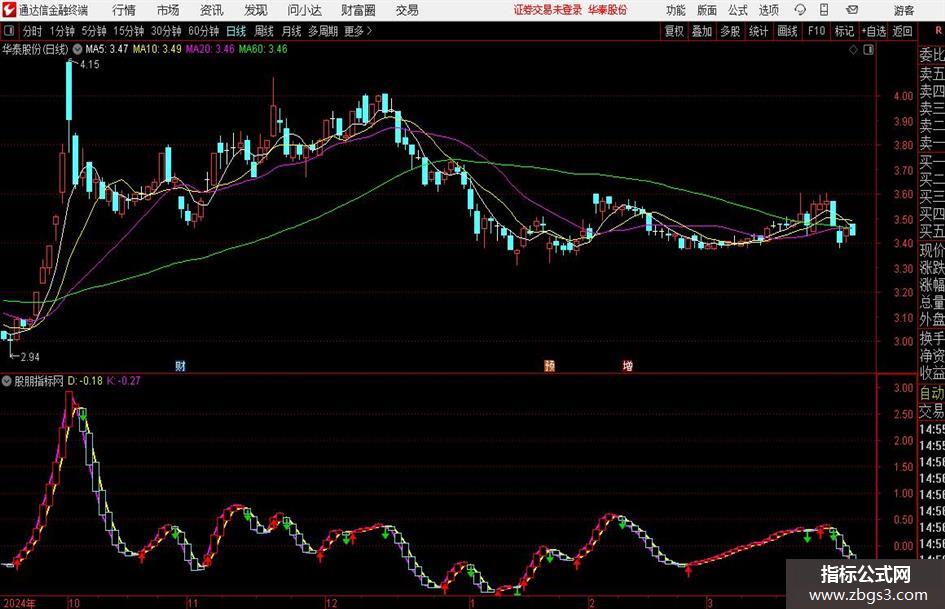945x609 pixels.
Task: Open the 交易 menu
Action: 407,10
